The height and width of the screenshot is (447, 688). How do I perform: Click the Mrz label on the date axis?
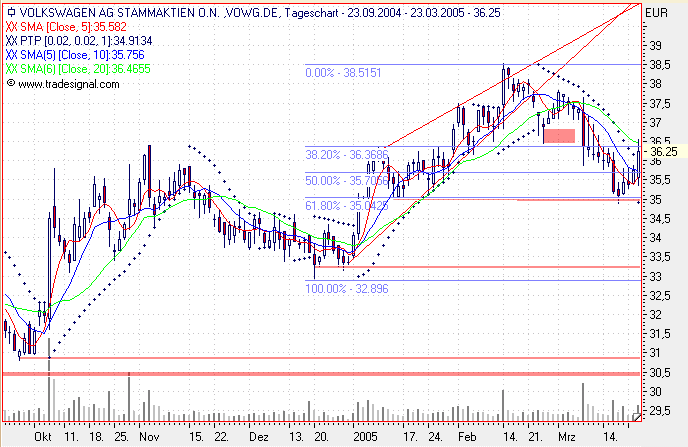click(x=567, y=437)
